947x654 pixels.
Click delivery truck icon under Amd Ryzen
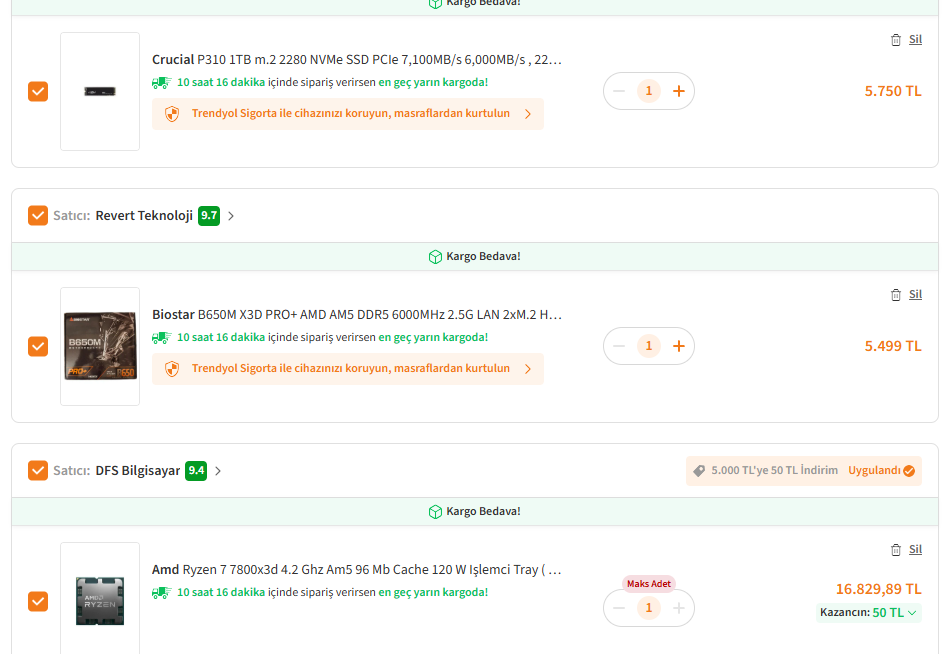click(x=161, y=592)
